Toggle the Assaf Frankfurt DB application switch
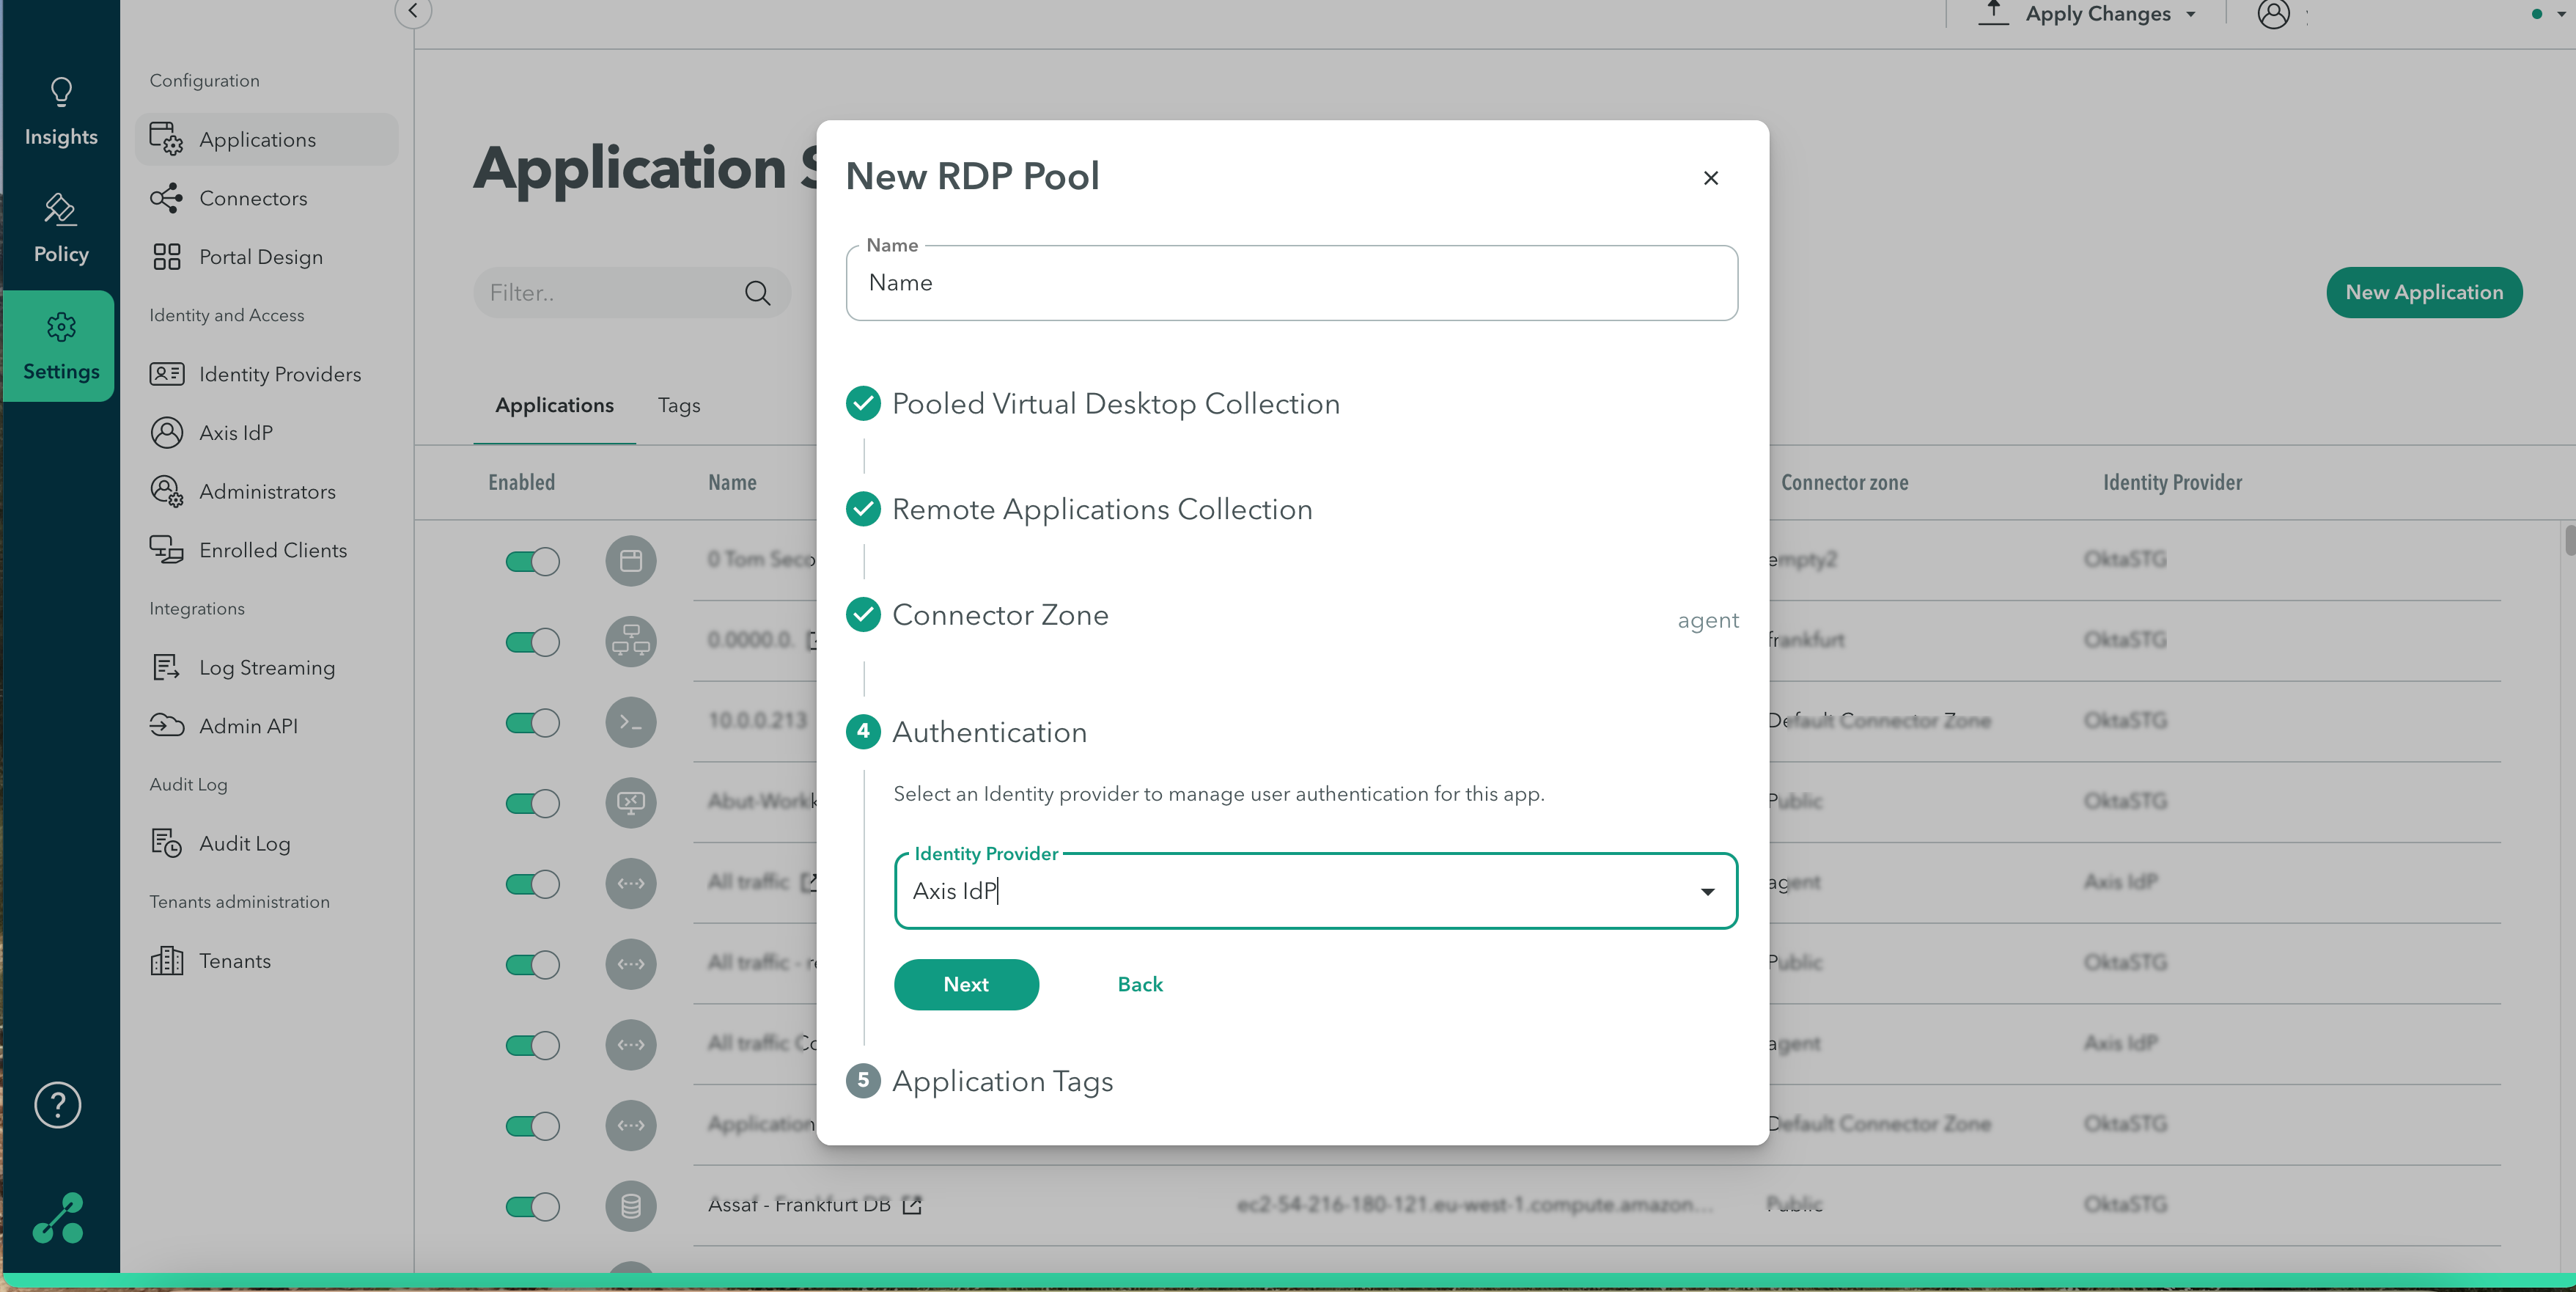This screenshot has height=1292, width=2576. point(530,1205)
